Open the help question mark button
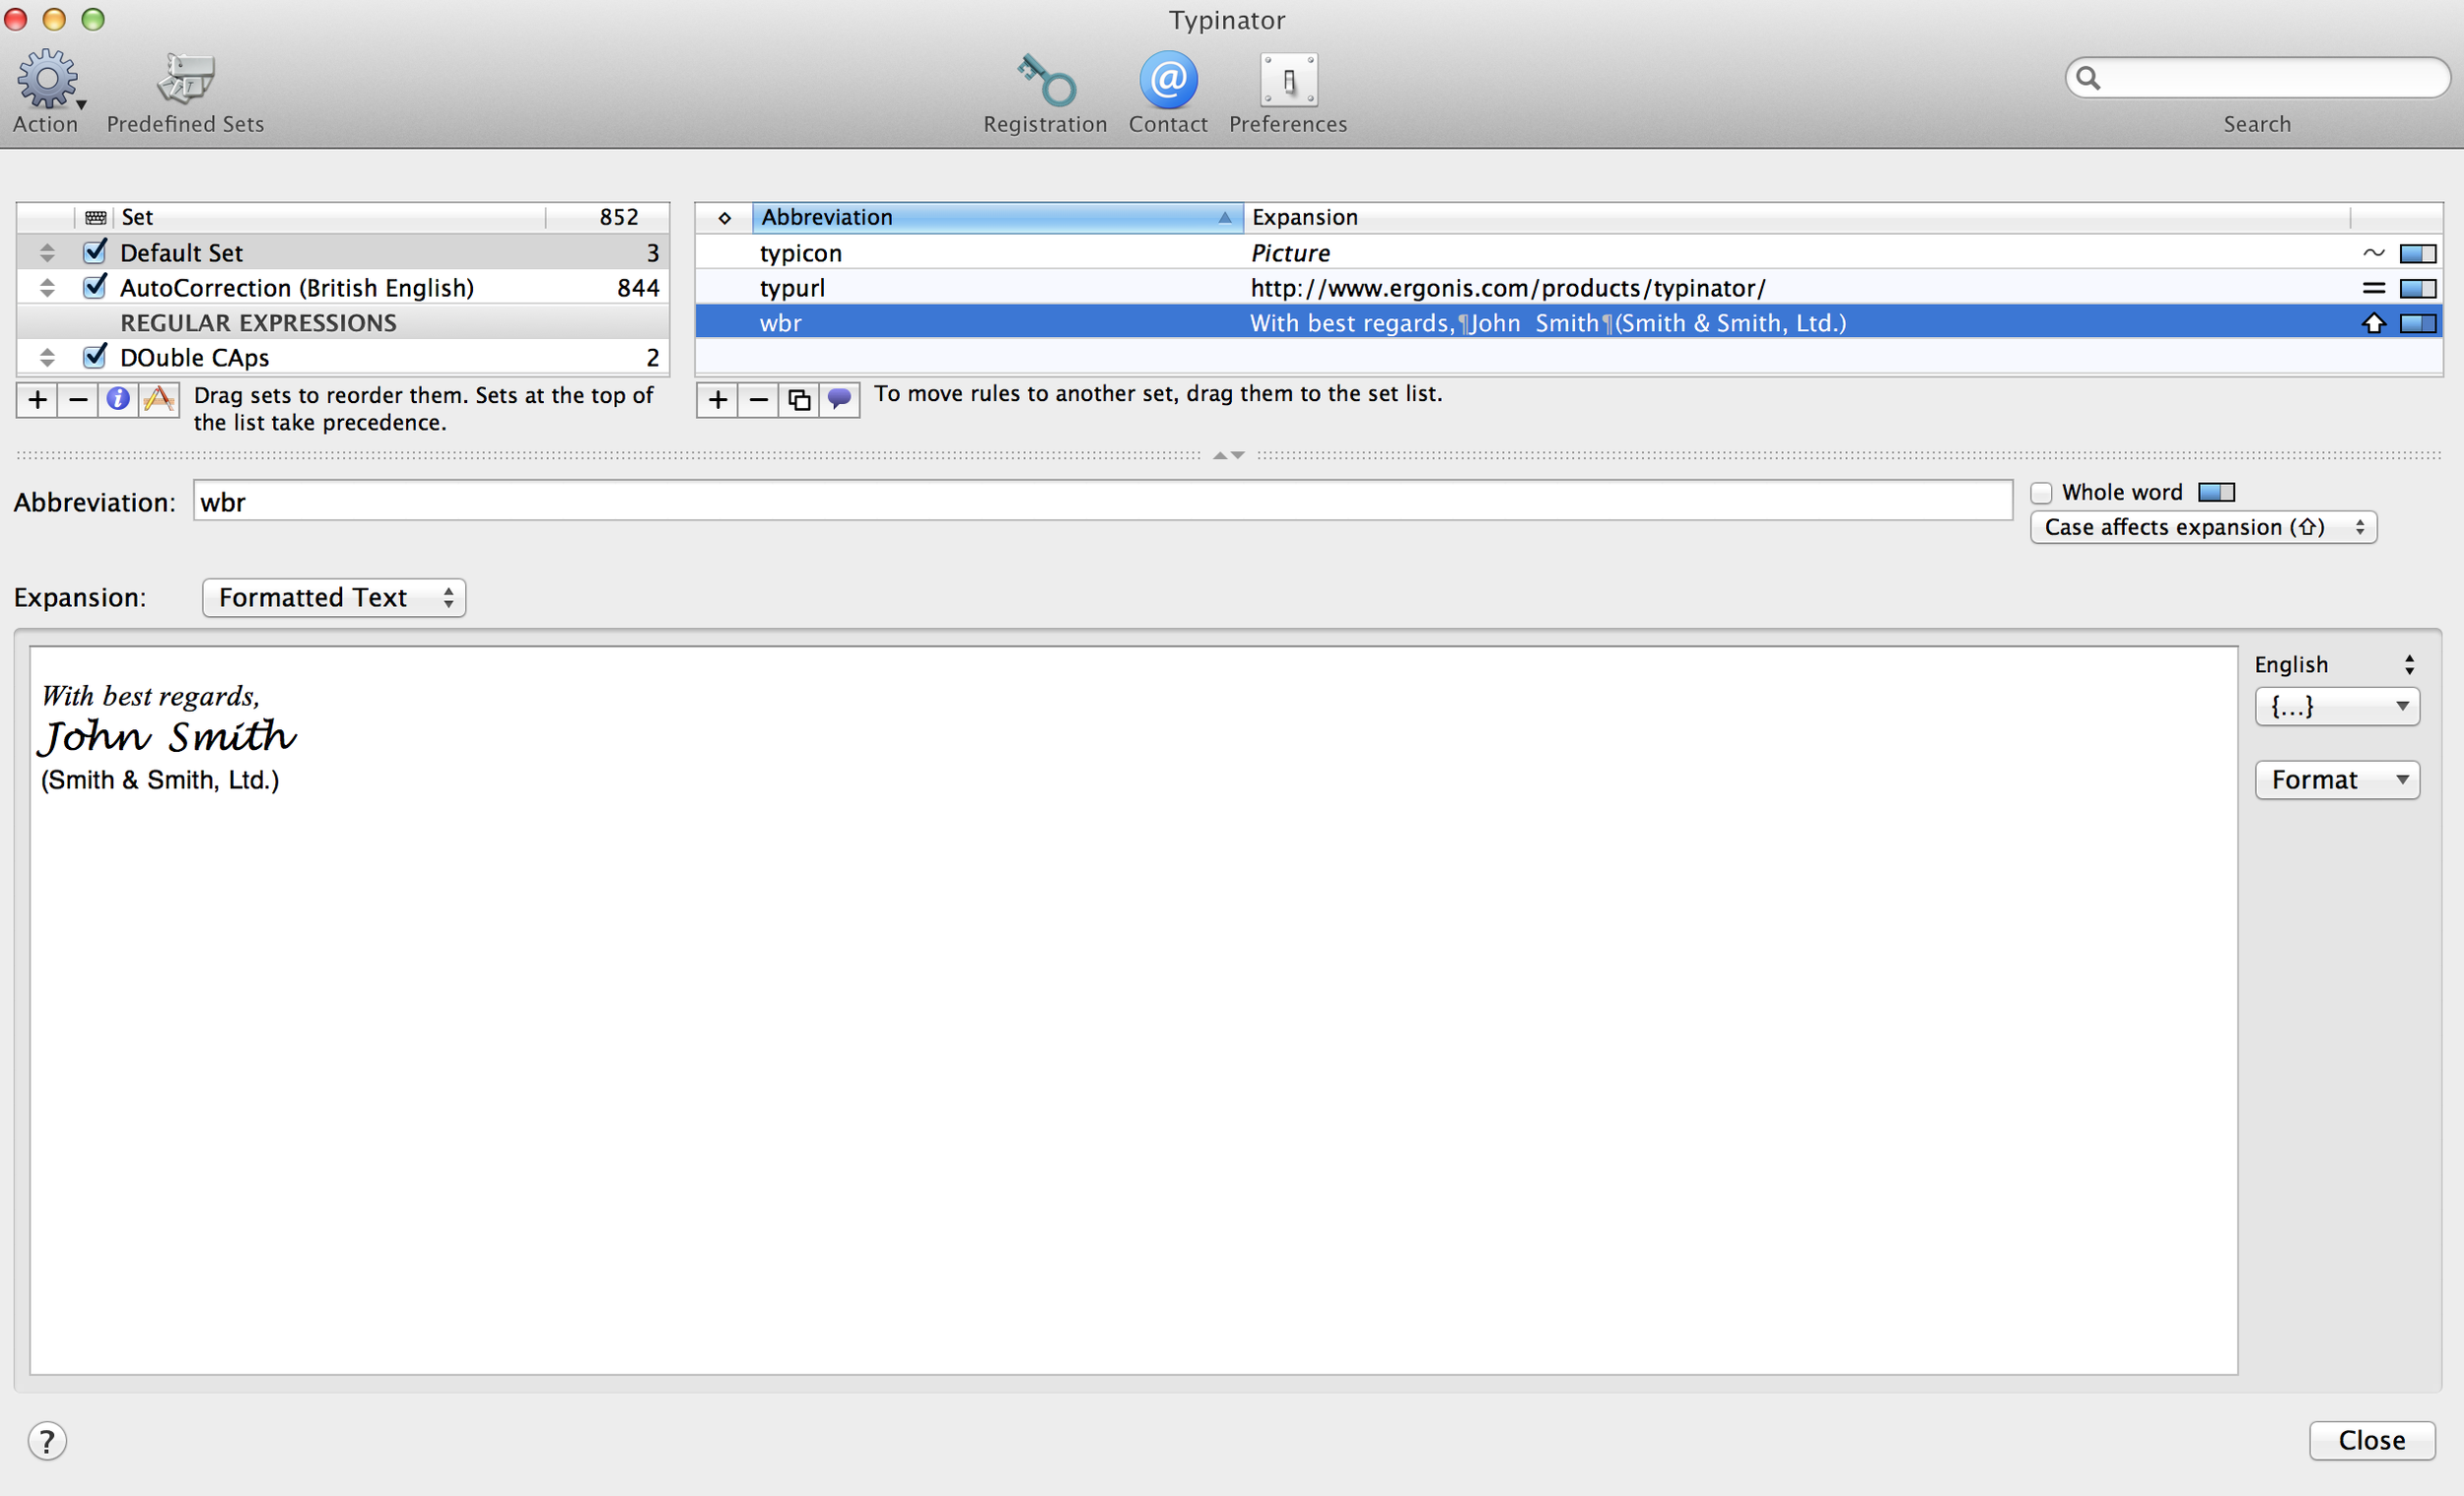Screen dimensions: 2464x1496 pos(47,1441)
